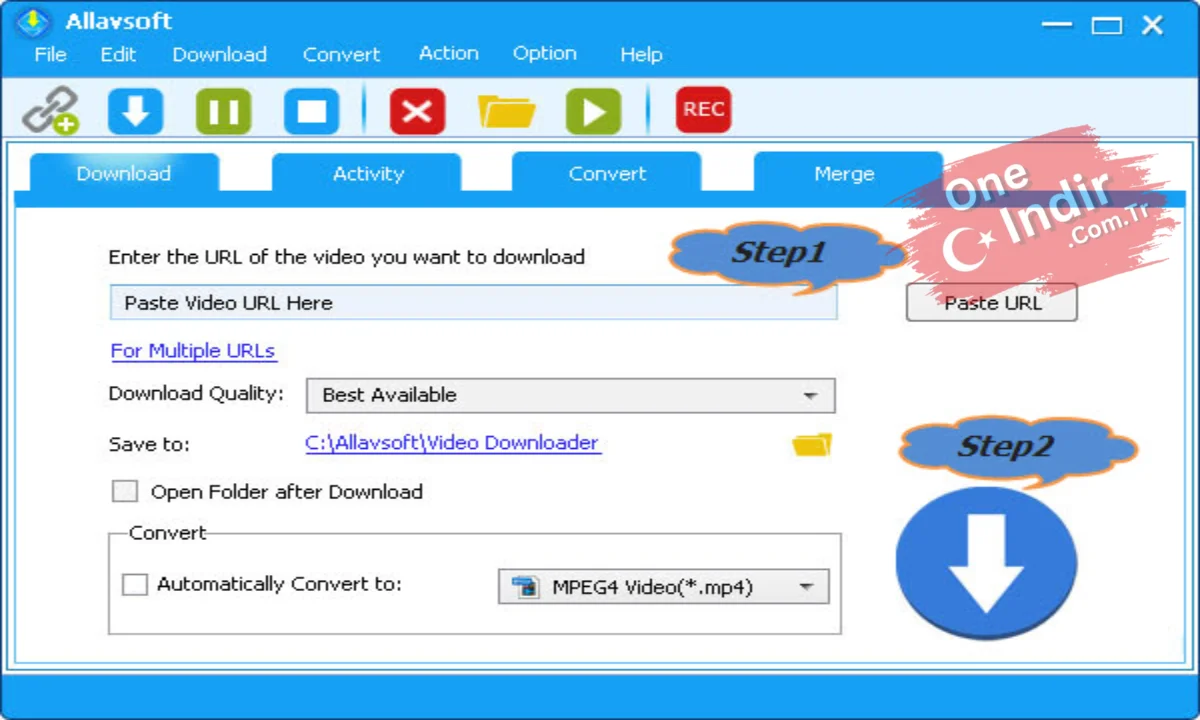The height and width of the screenshot is (720, 1200).
Task: Open the For Multiple URLs link
Action: click(193, 351)
